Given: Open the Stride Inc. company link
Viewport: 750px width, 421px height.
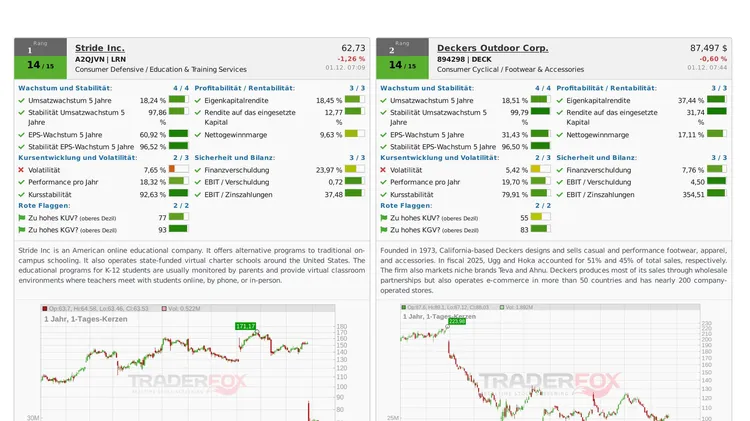Looking at the screenshot, I should coord(100,48).
